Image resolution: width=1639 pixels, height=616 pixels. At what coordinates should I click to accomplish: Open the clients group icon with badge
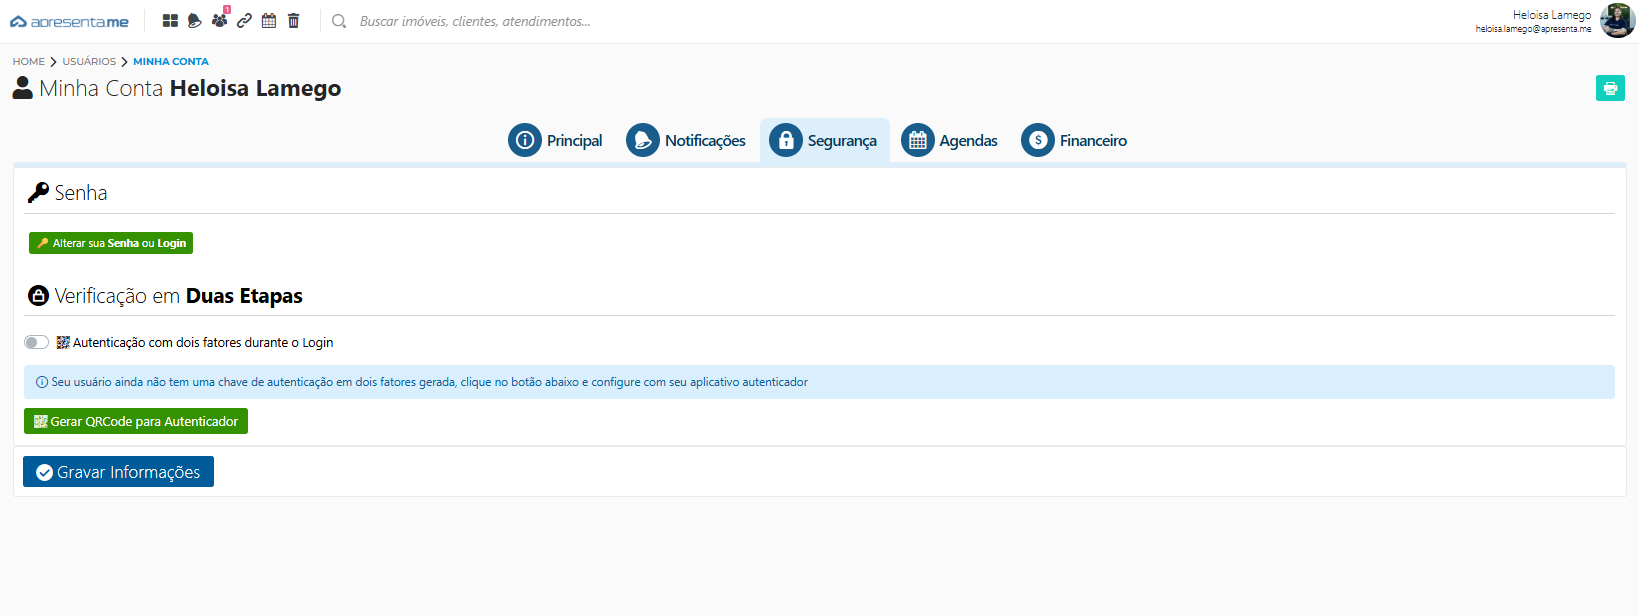coord(219,21)
